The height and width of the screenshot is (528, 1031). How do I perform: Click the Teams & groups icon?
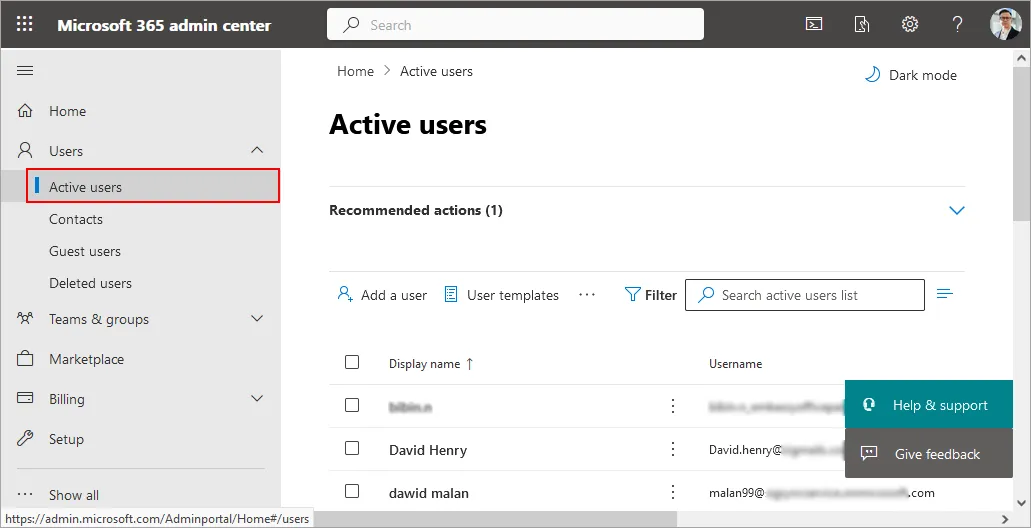pyautogui.click(x=25, y=319)
